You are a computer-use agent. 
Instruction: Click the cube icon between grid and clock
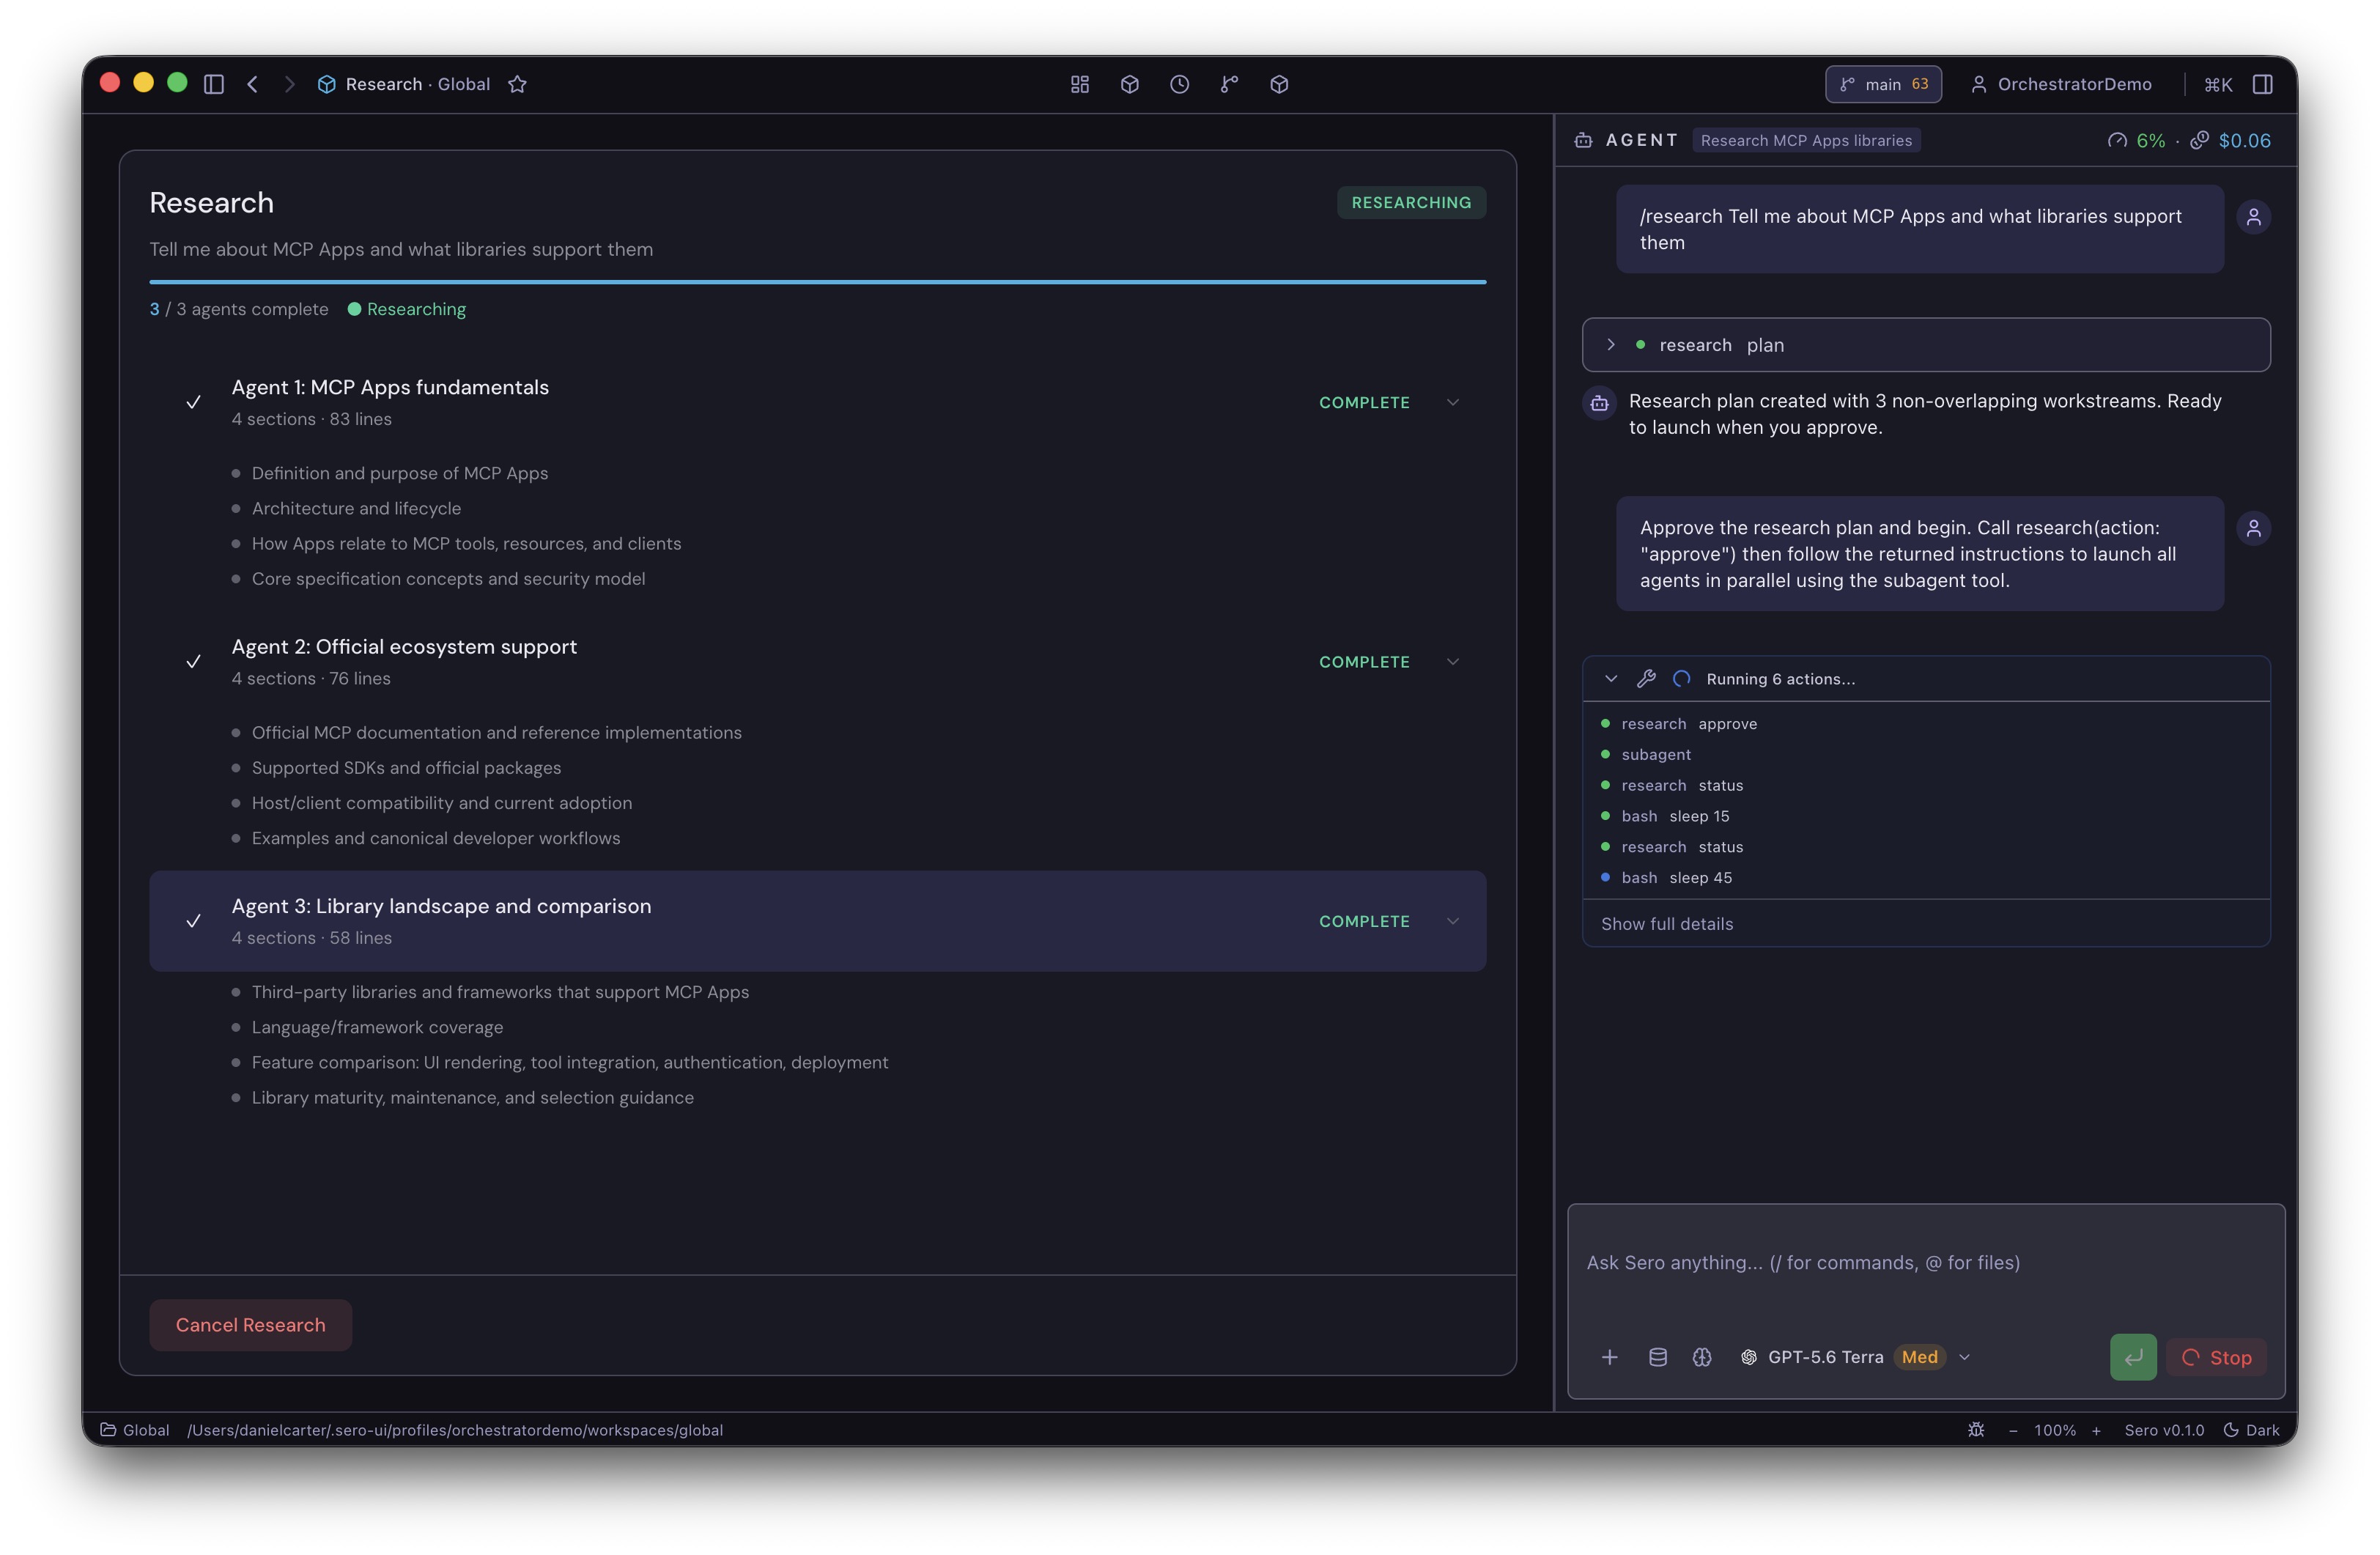(x=1130, y=84)
